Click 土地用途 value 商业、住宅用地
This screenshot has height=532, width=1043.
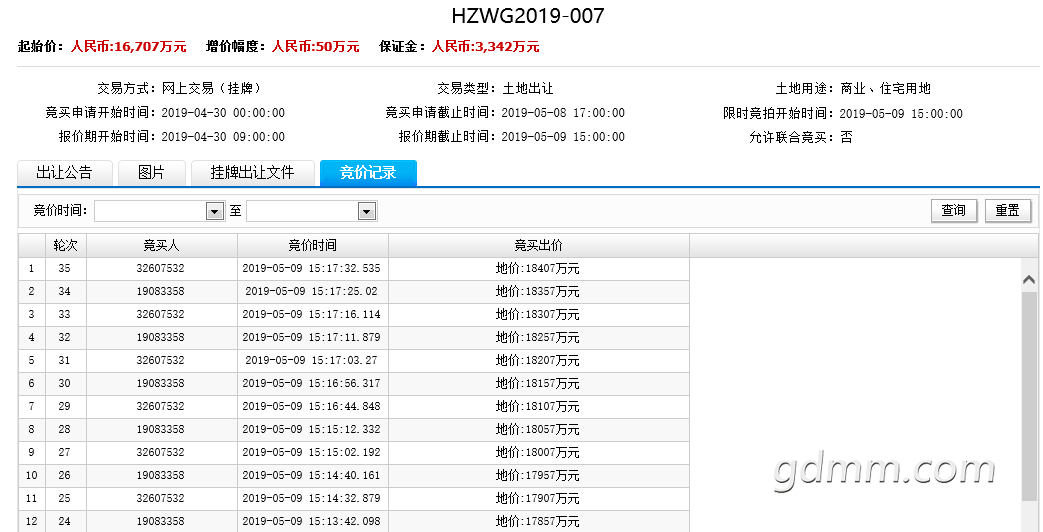click(x=885, y=88)
